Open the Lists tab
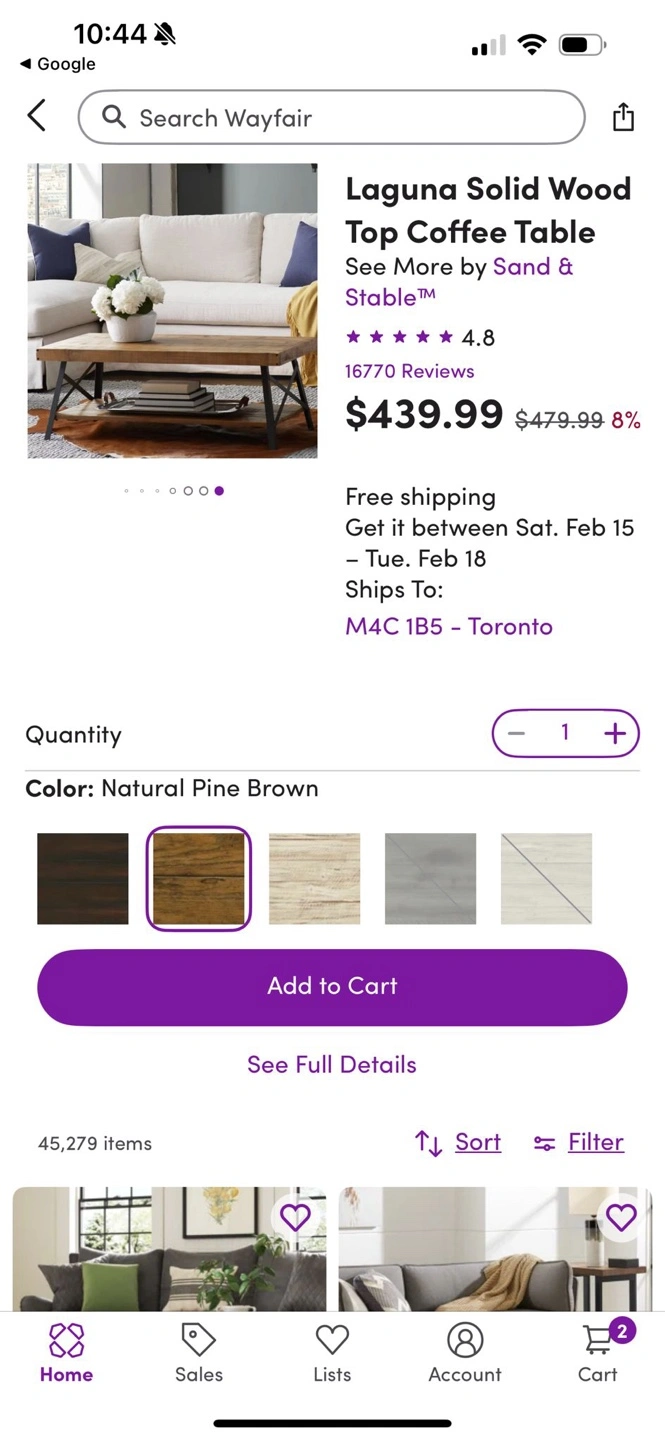This screenshot has height=1440, width=665. coord(332,1353)
